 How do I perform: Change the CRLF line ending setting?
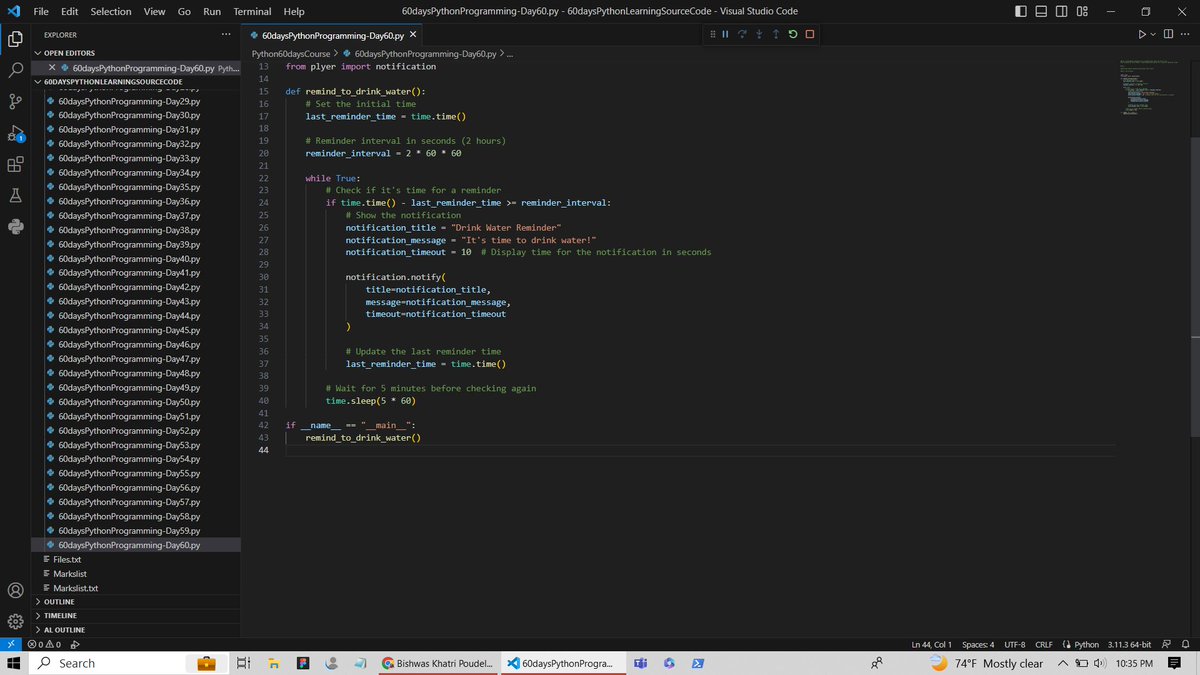tap(1043, 644)
